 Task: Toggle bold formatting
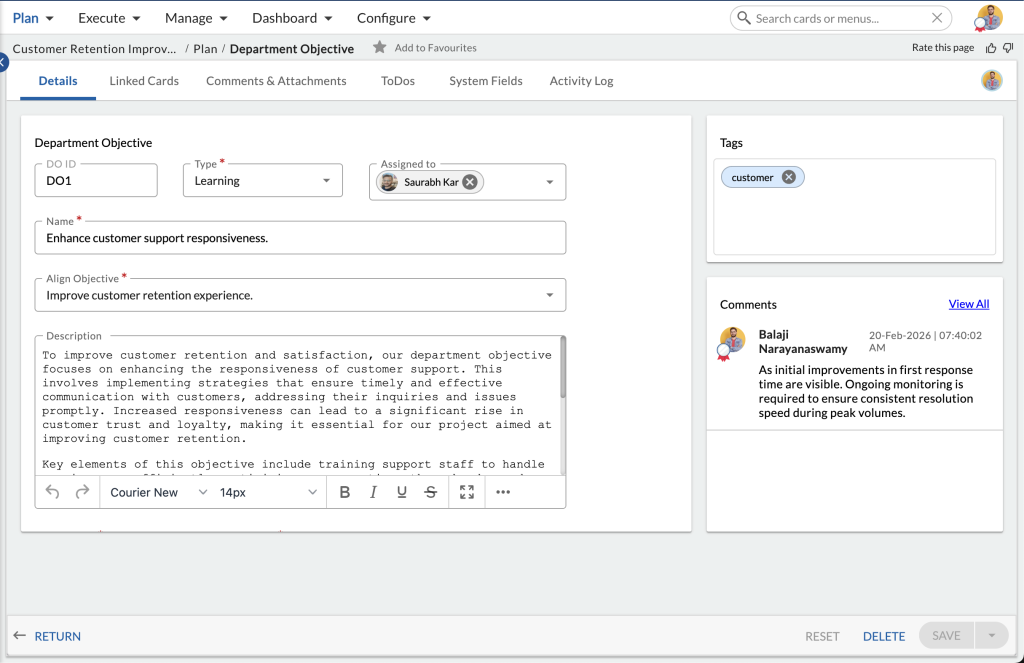345,492
